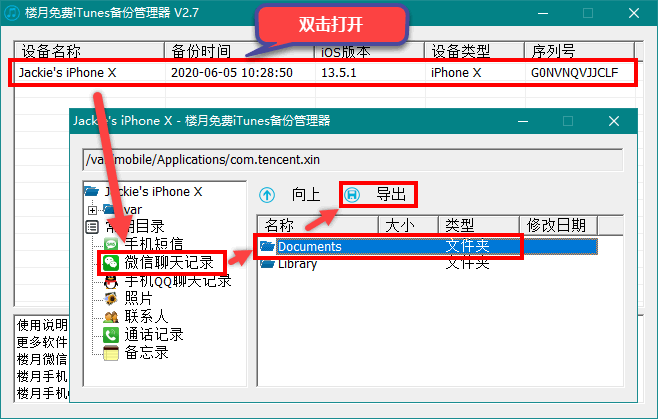The image size is (658, 419).
Task: Select 联系人 tree item
Action: point(146,317)
